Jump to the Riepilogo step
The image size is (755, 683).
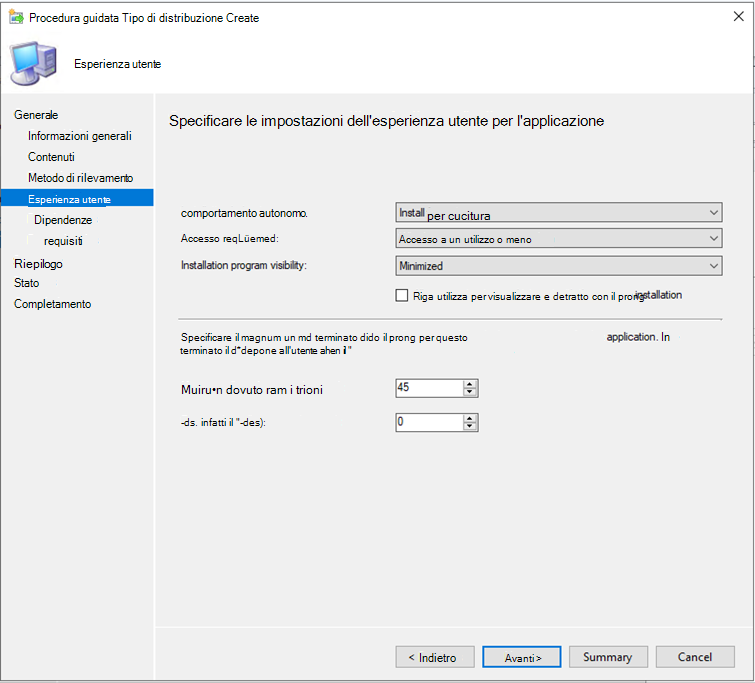(38, 264)
